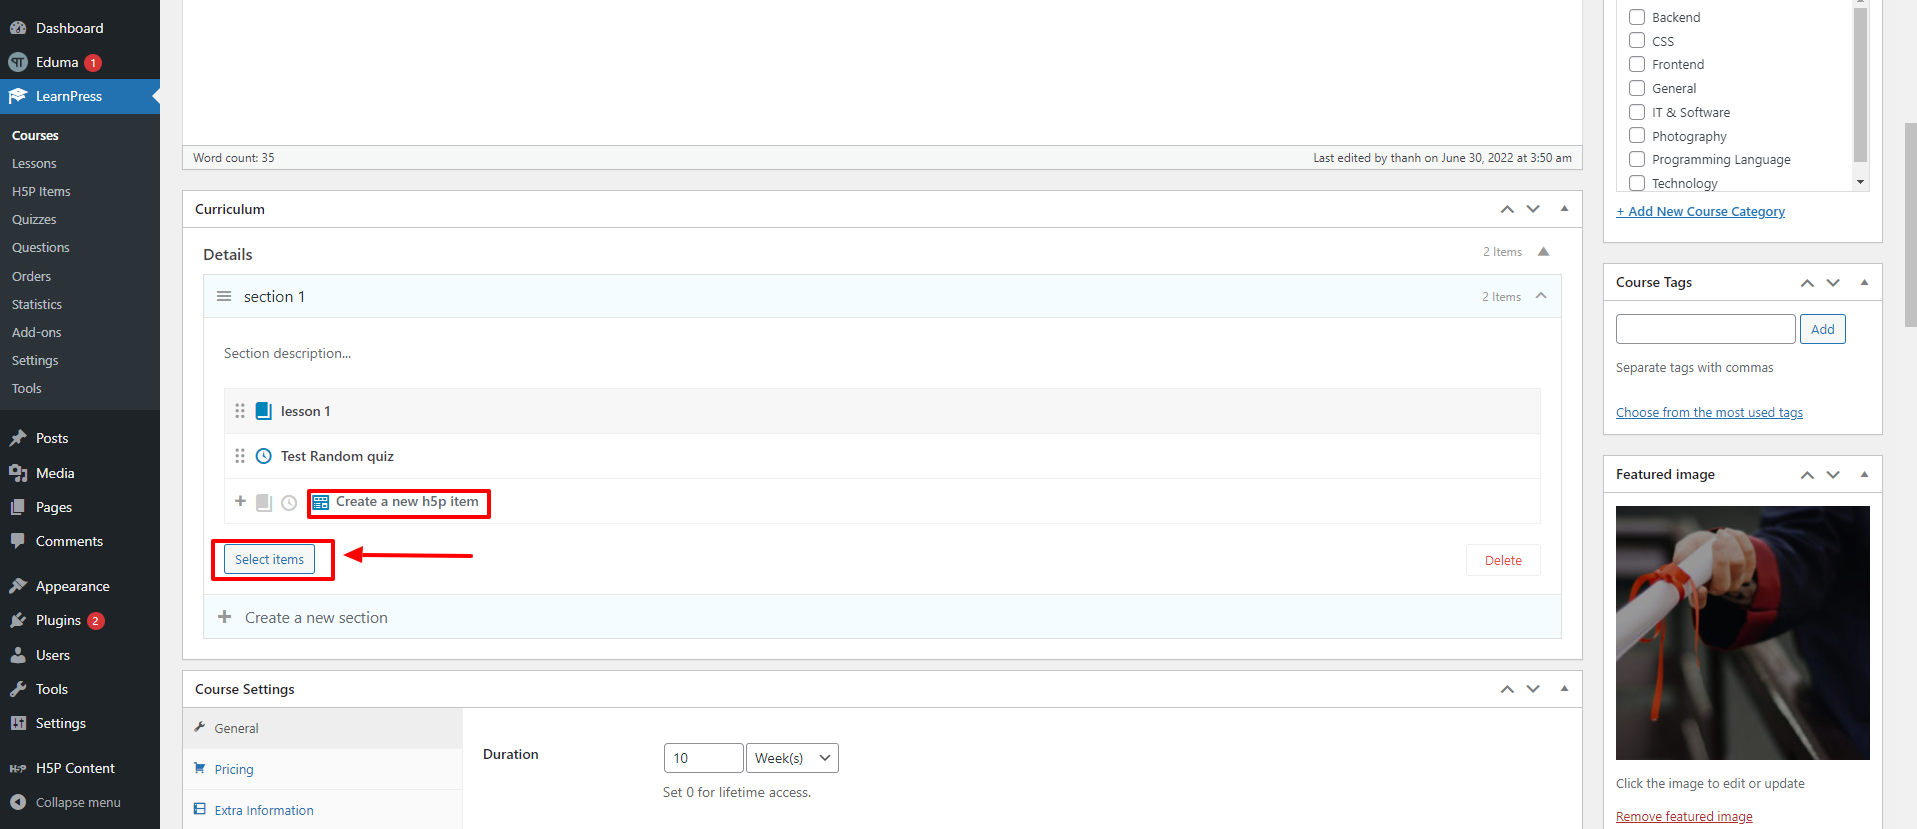This screenshot has width=1917, height=829.
Task: Click the plus icon in new item row
Action: click(240, 501)
